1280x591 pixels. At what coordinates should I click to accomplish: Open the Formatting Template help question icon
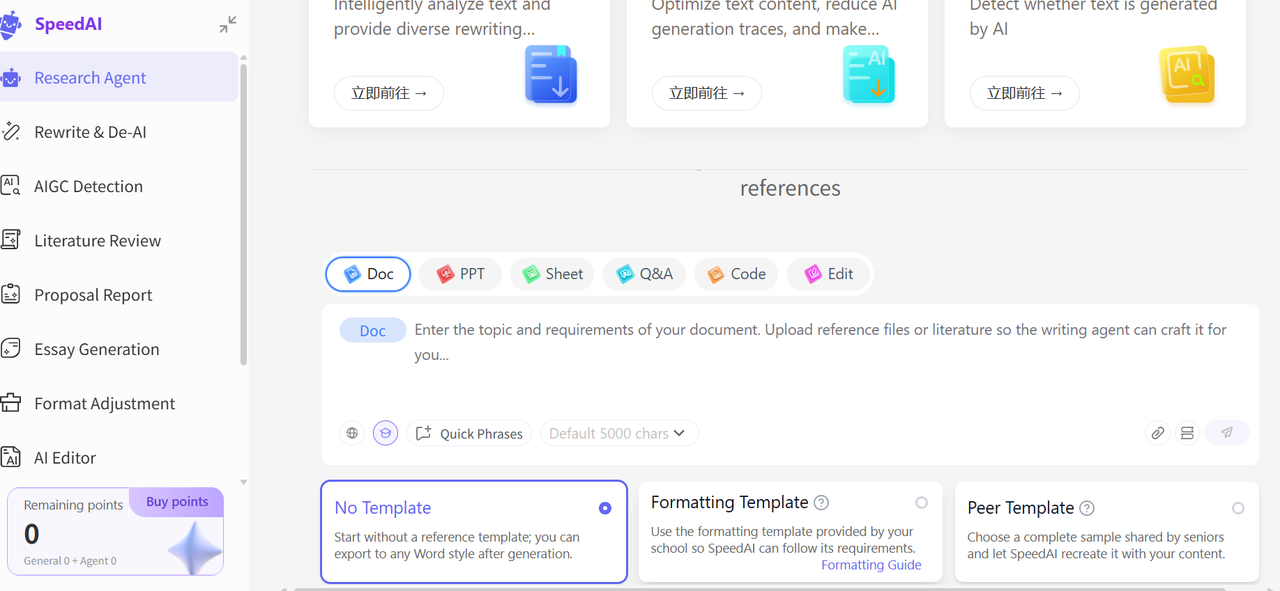coord(821,503)
